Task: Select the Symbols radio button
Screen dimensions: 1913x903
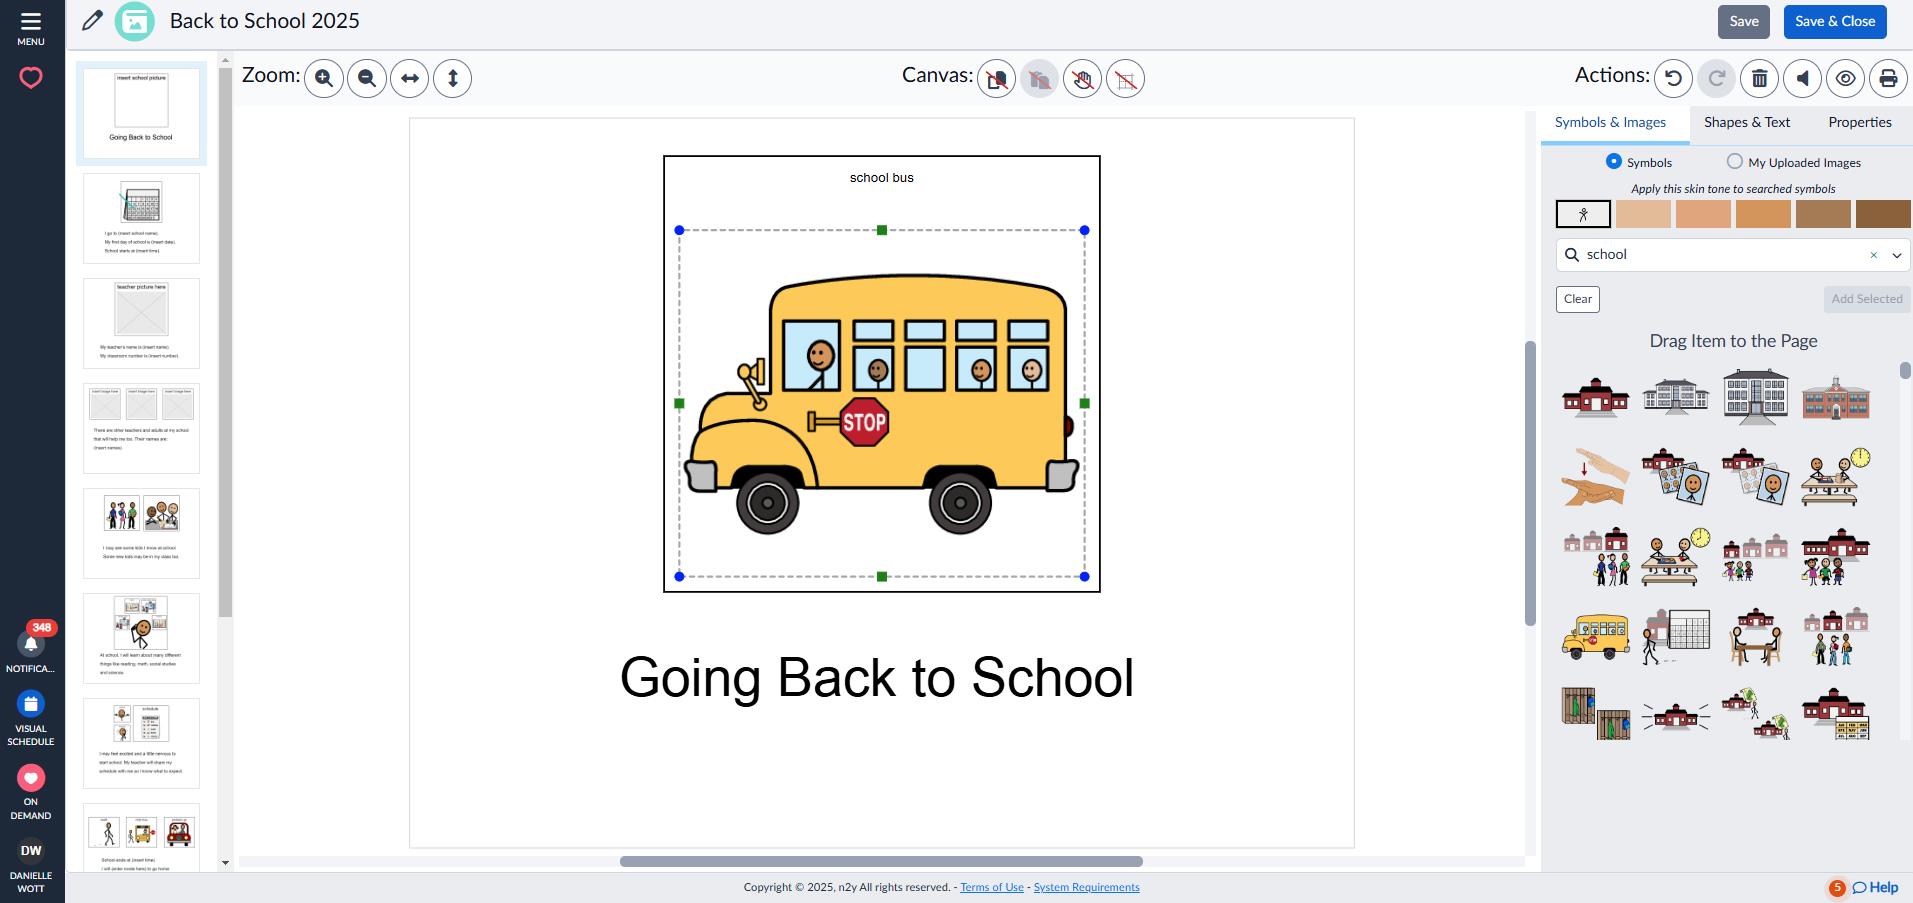Action: 1614,161
